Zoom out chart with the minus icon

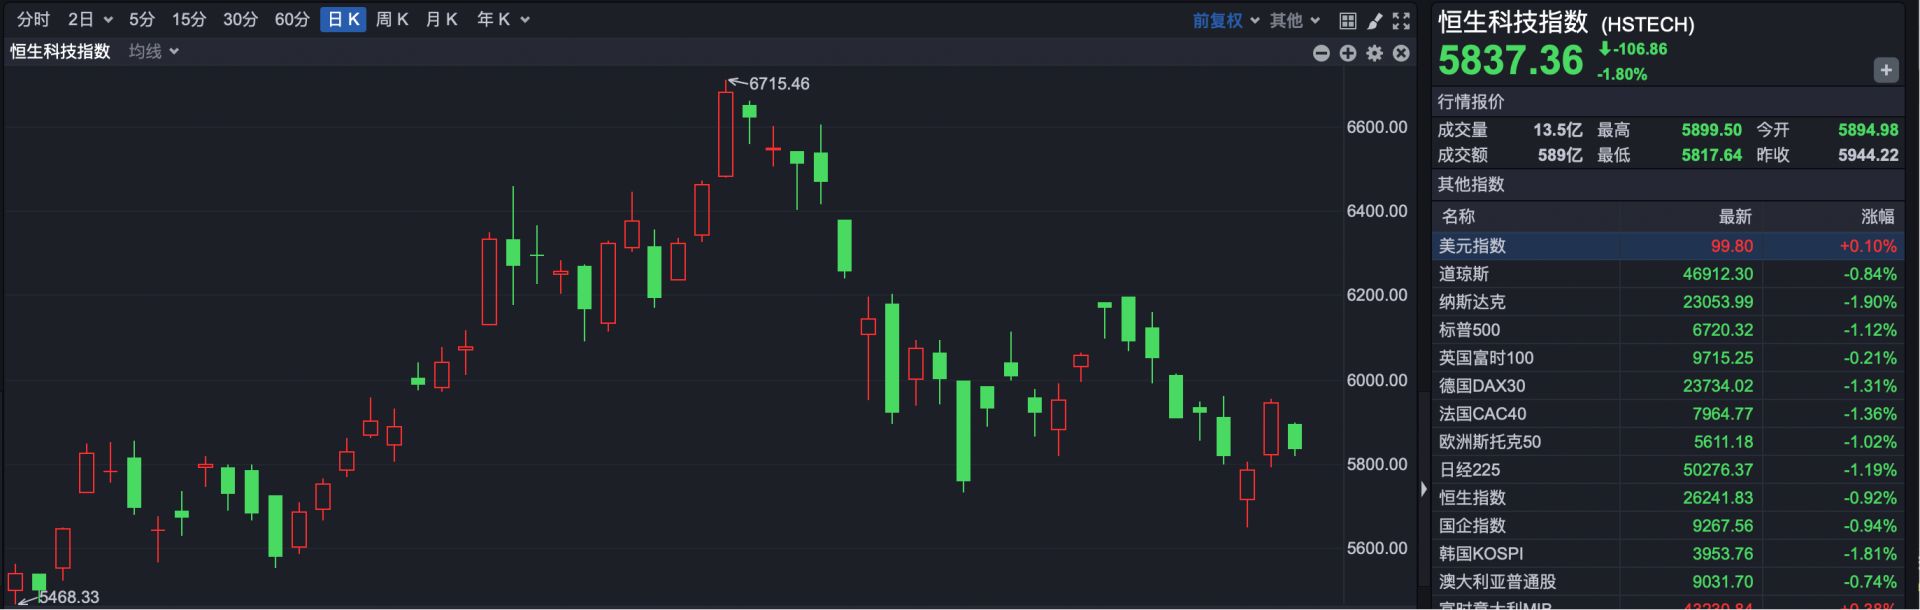click(x=1321, y=53)
